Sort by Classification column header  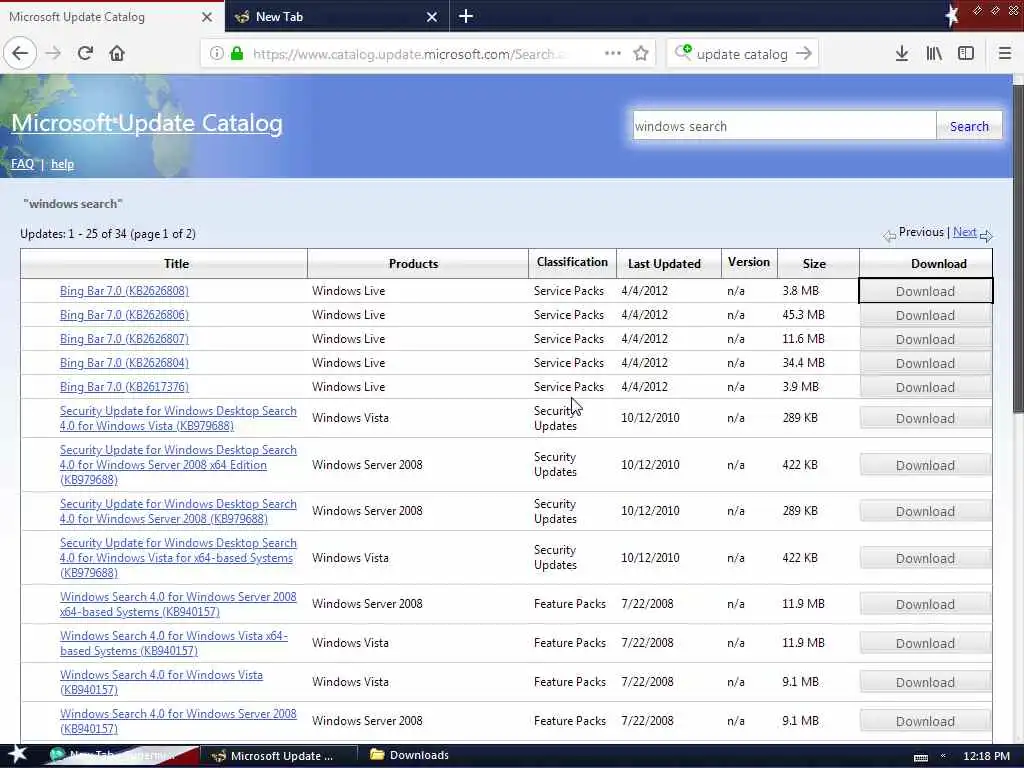click(x=572, y=262)
